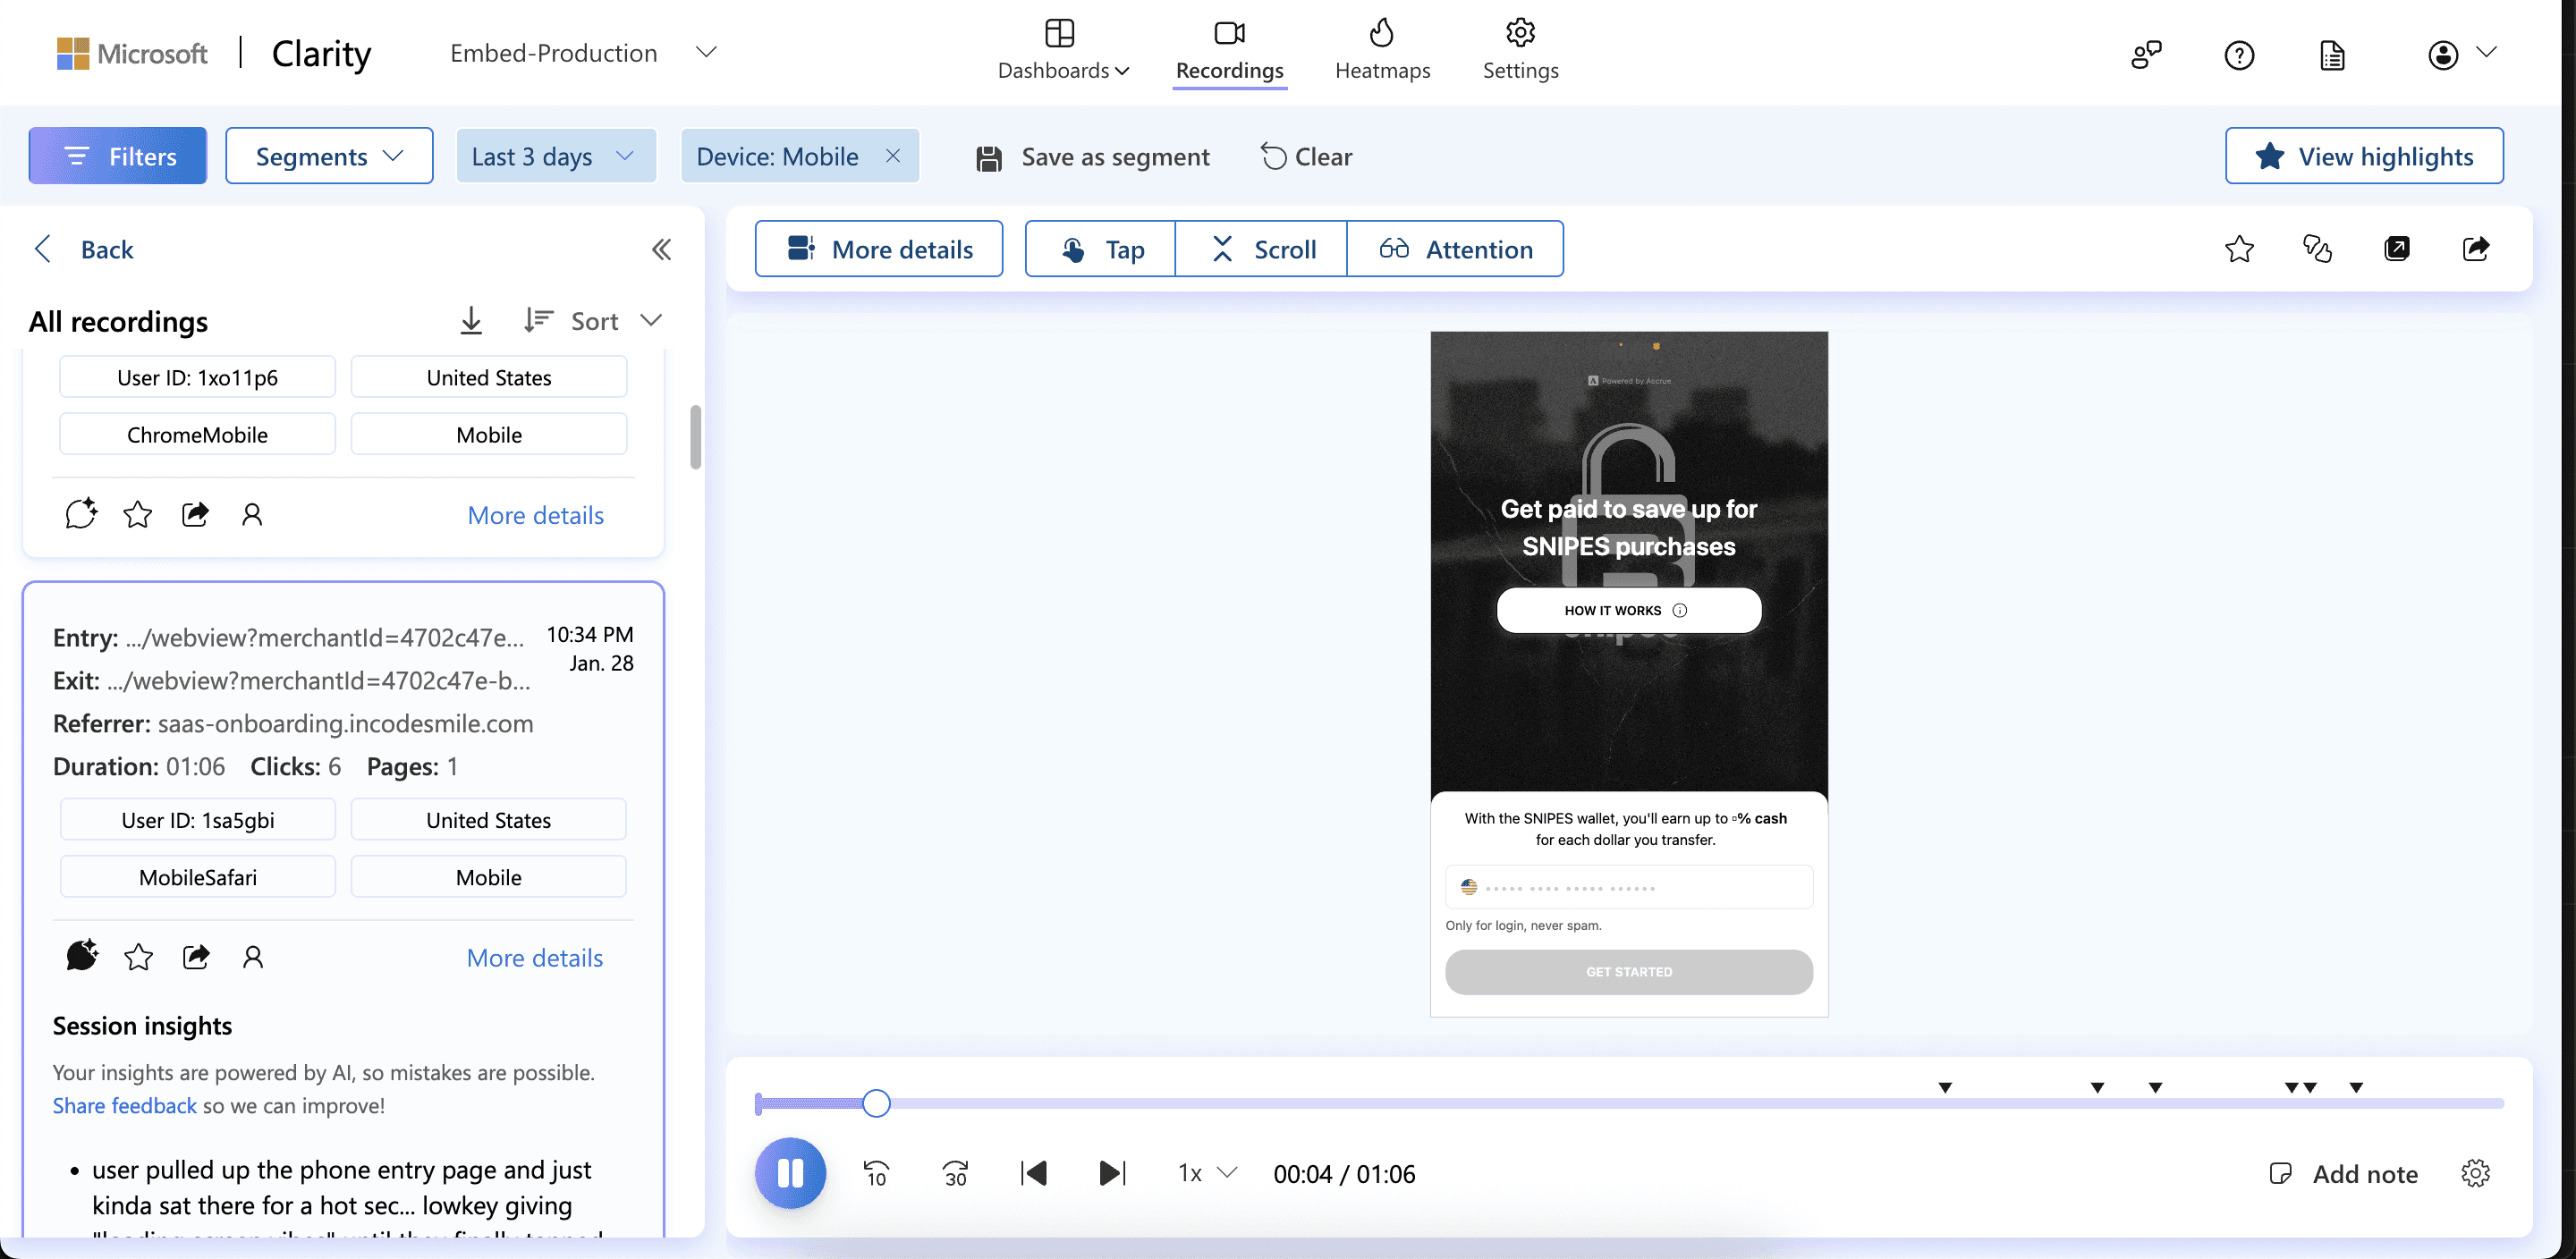Screen dimensions: 2576x1259
Task: Click the rewind 10 seconds icon
Action: click(x=876, y=1173)
